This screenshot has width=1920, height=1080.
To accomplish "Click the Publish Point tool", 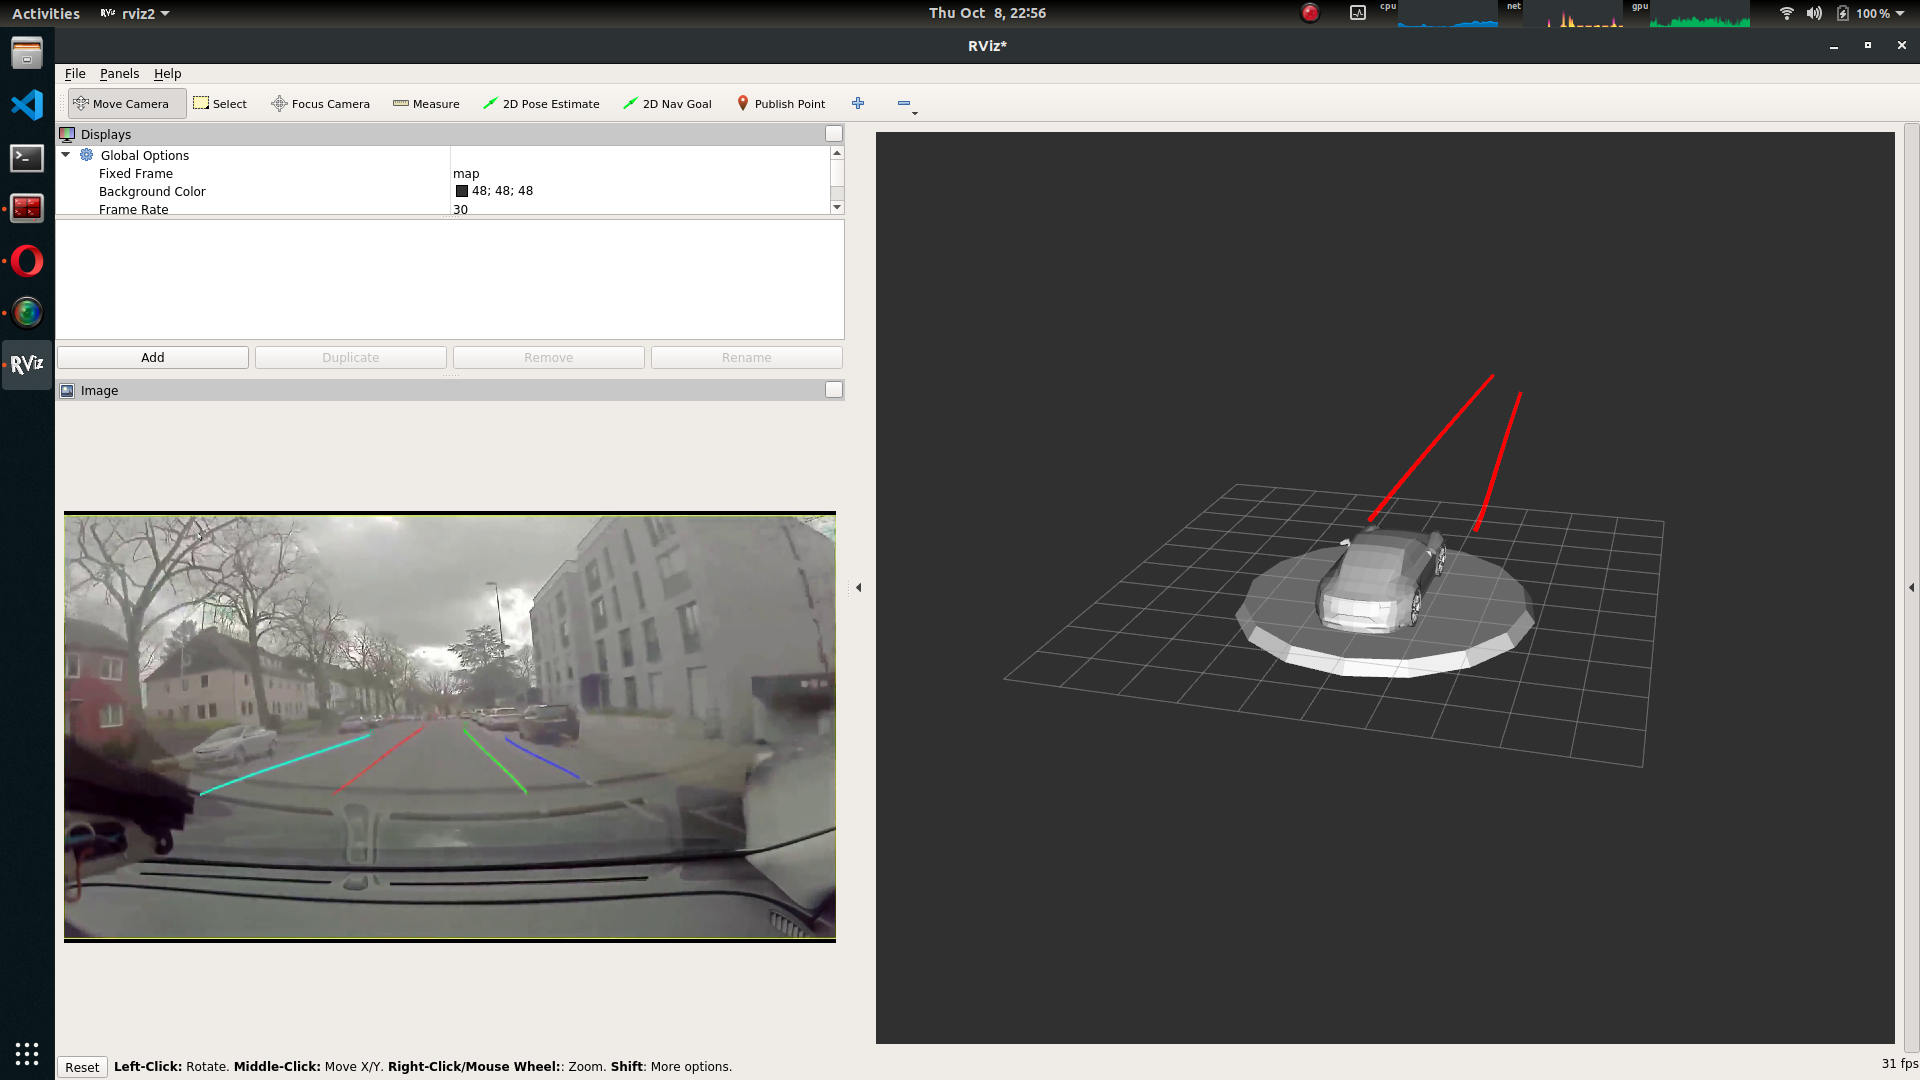I will (x=779, y=103).
